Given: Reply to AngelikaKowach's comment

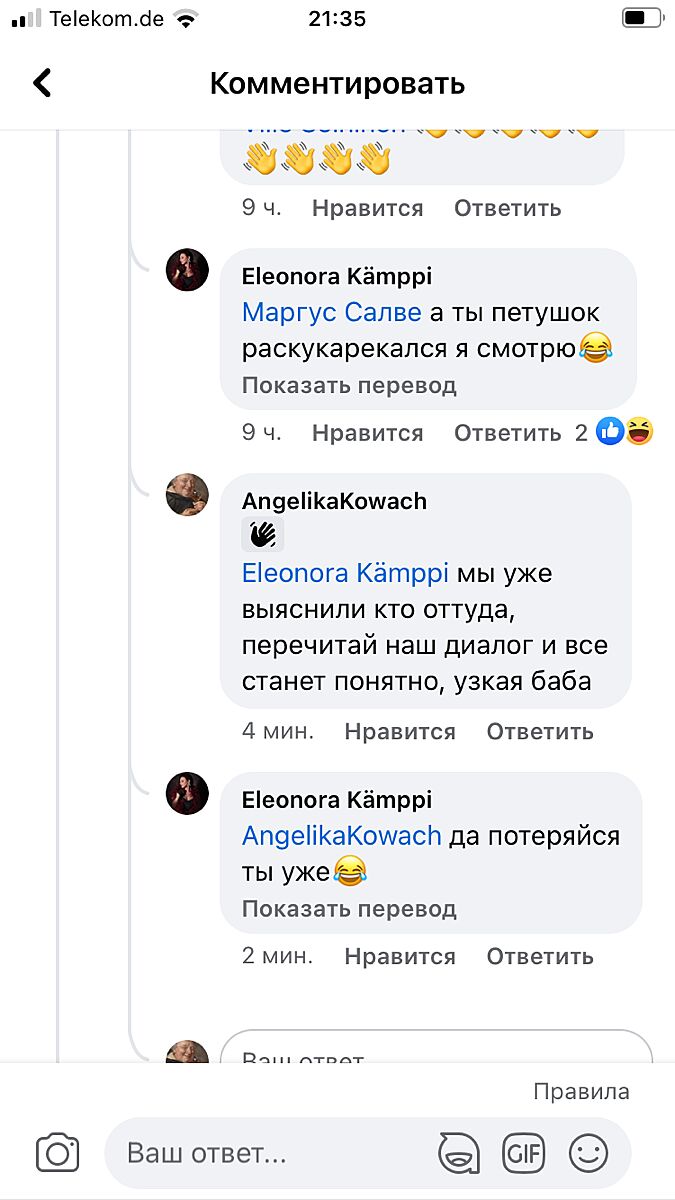Looking at the screenshot, I should pyautogui.click(x=540, y=731).
